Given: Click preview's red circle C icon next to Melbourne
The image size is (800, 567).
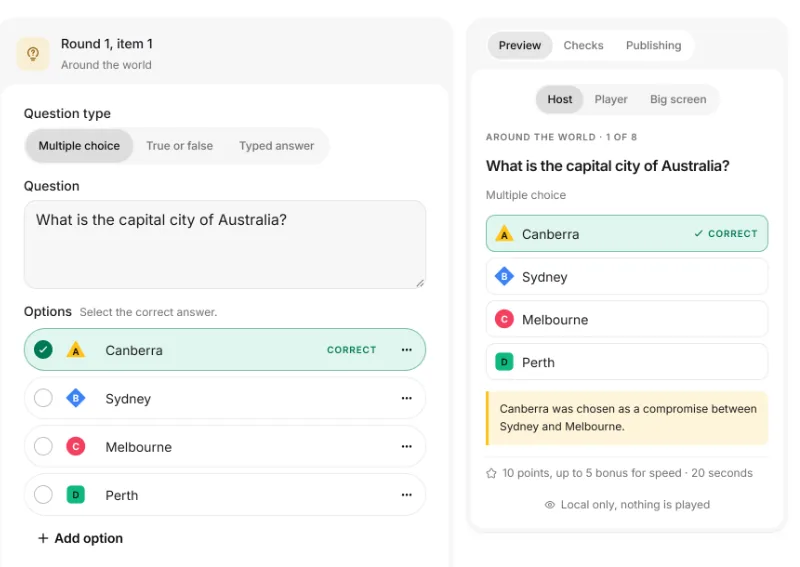Looking at the screenshot, I should (x=504, y=319).
